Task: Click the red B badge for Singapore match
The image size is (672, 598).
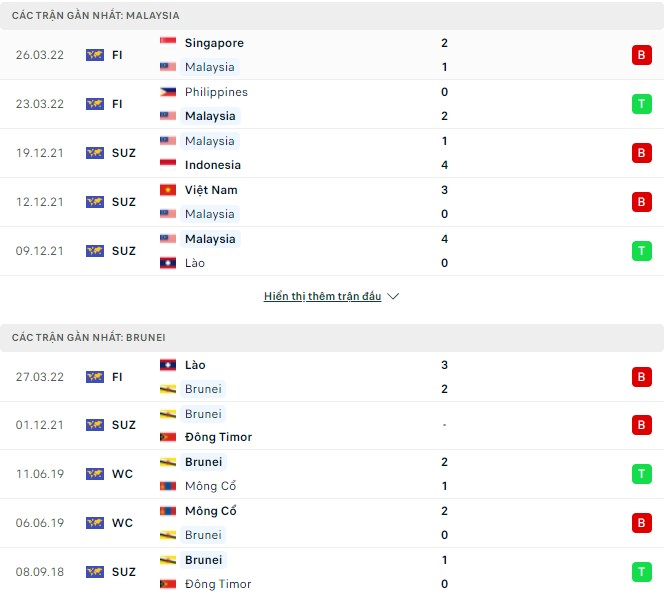Action: [x=640, y=55]
